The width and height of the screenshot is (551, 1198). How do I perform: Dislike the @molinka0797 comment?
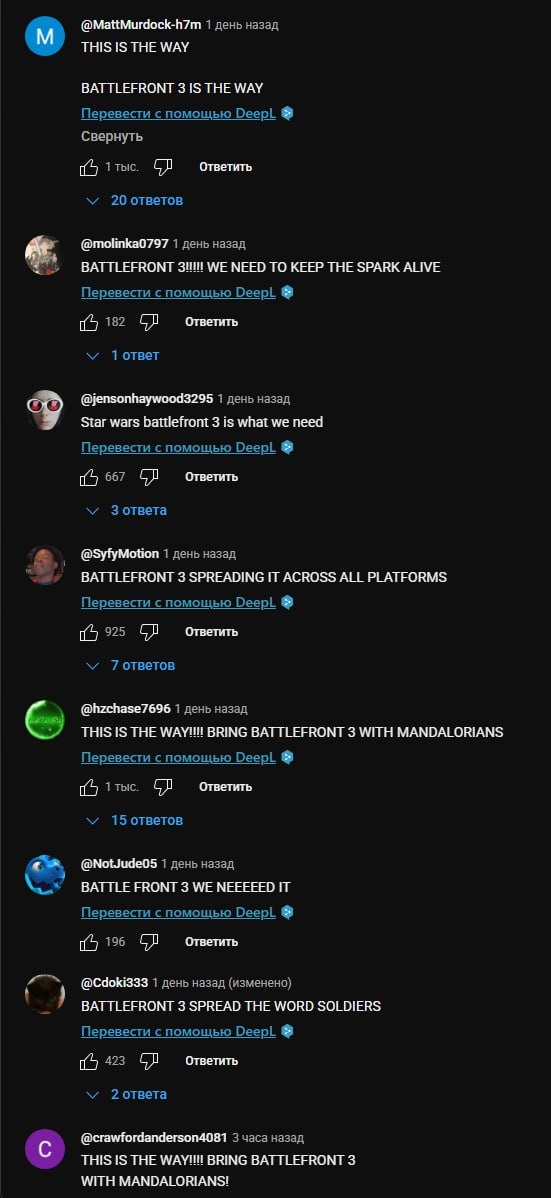[x=149, y=322]
